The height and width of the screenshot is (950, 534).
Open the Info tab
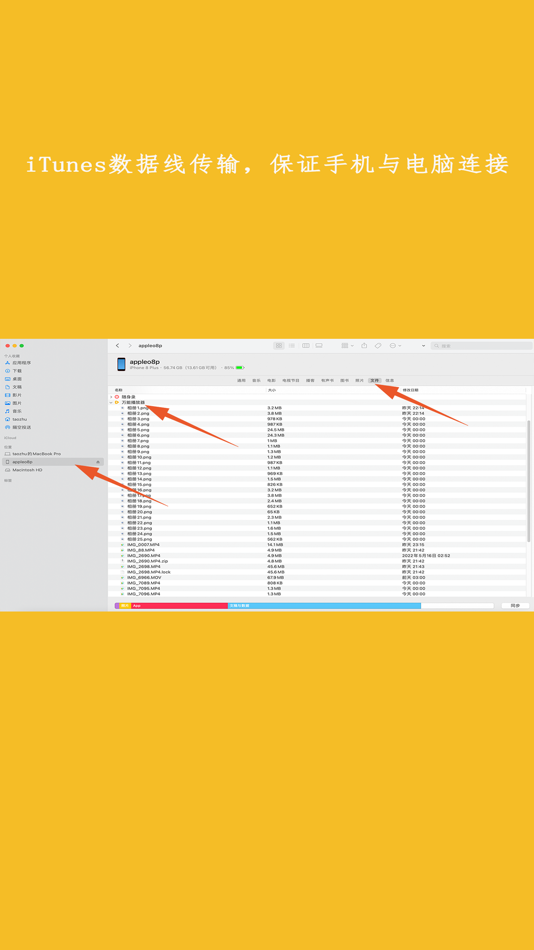click(390, 380)
